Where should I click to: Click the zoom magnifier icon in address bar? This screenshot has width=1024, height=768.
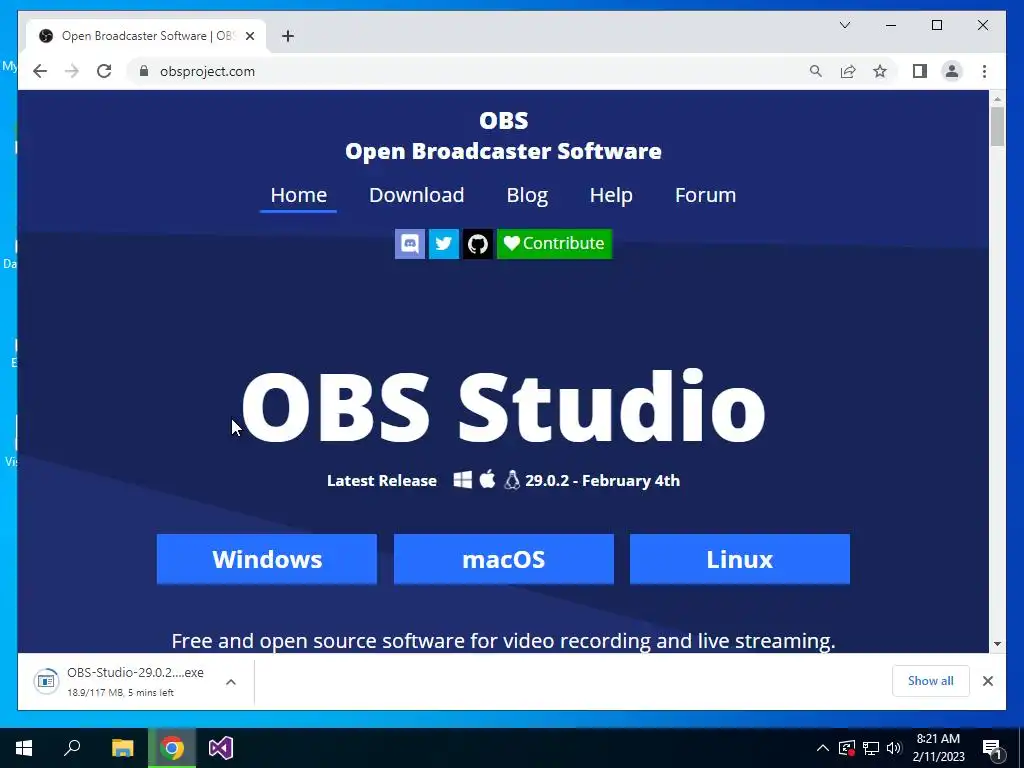[x=816, y=71]
